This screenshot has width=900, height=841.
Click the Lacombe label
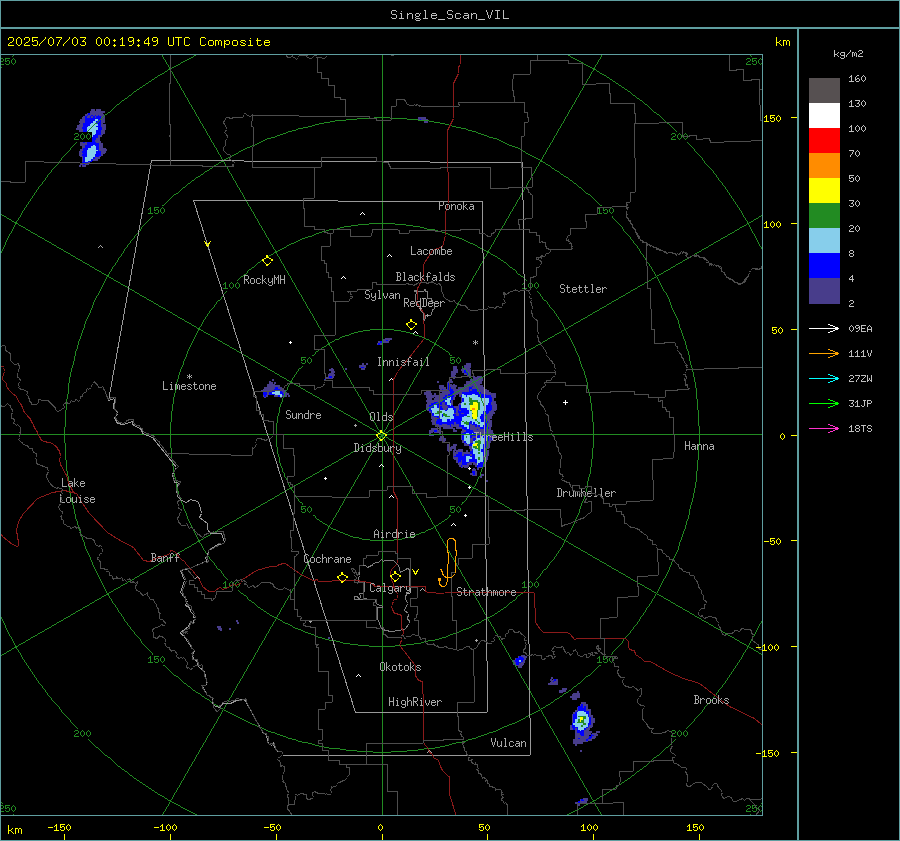pyautogui.click(x=431, y=251)
